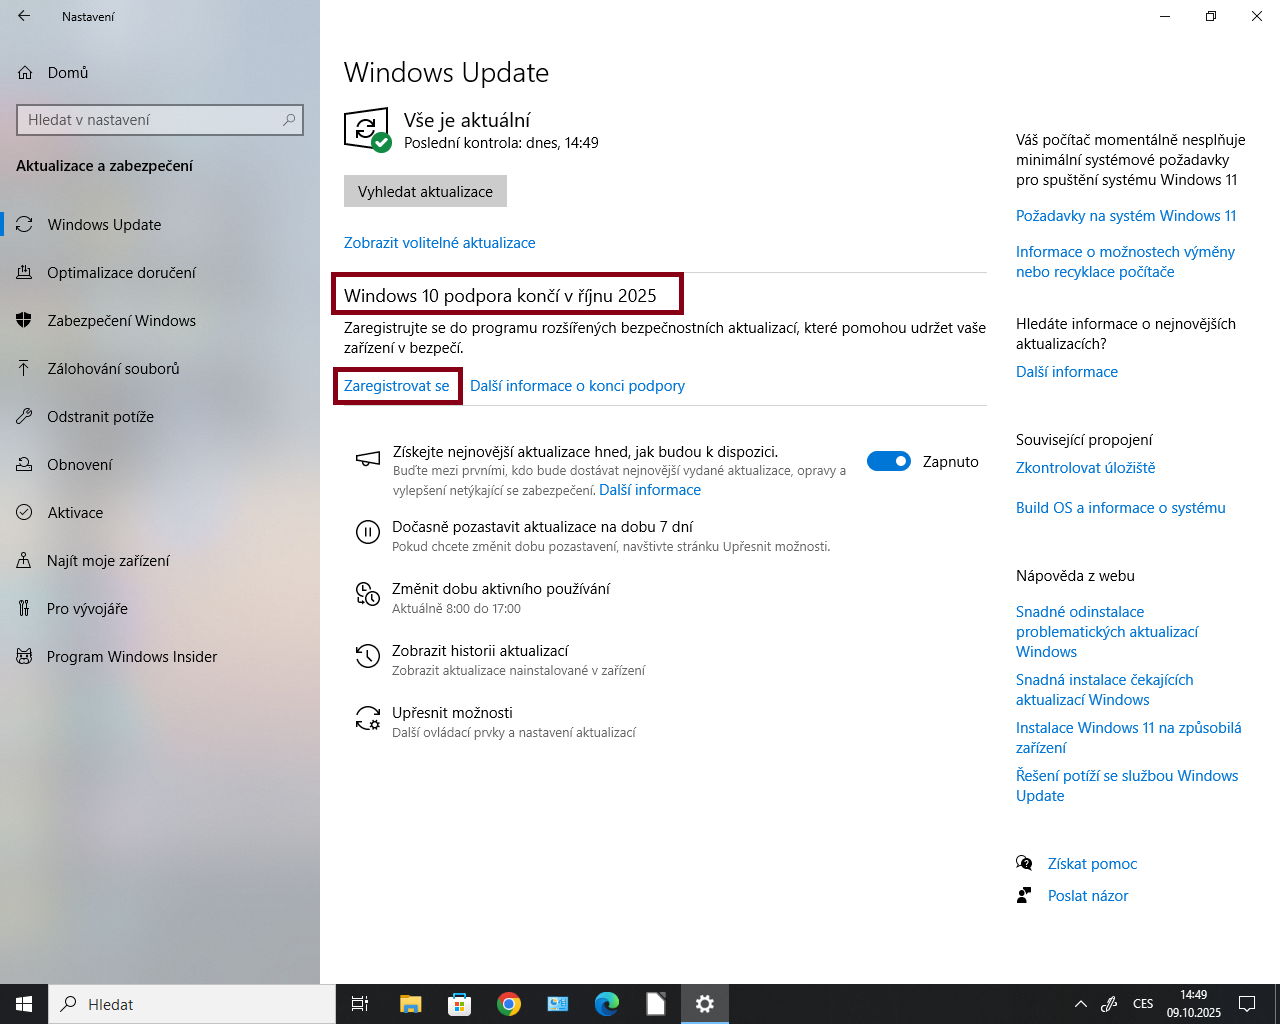Open Poslat názor link
The width and height of the screenshot is (1280, 1024).
(x=1088, y=896)
